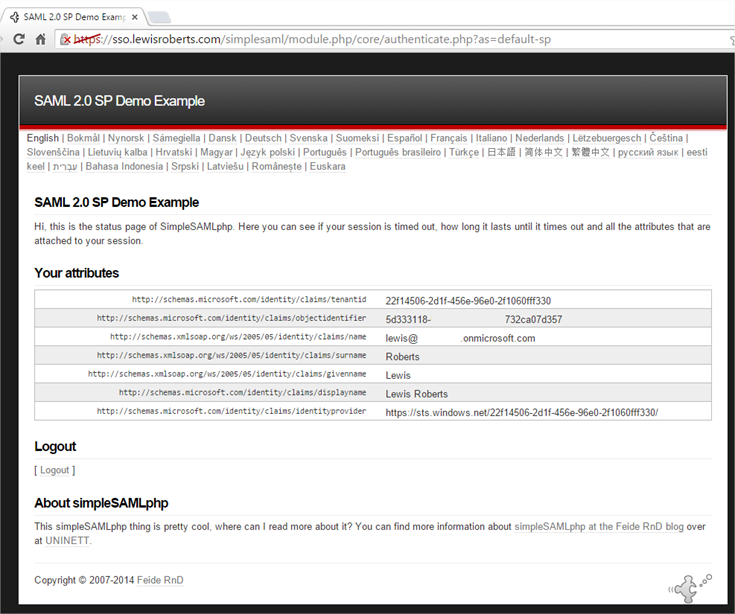Switch language to Nederlands
Screen dimensions: 735x614
[540, 138]
